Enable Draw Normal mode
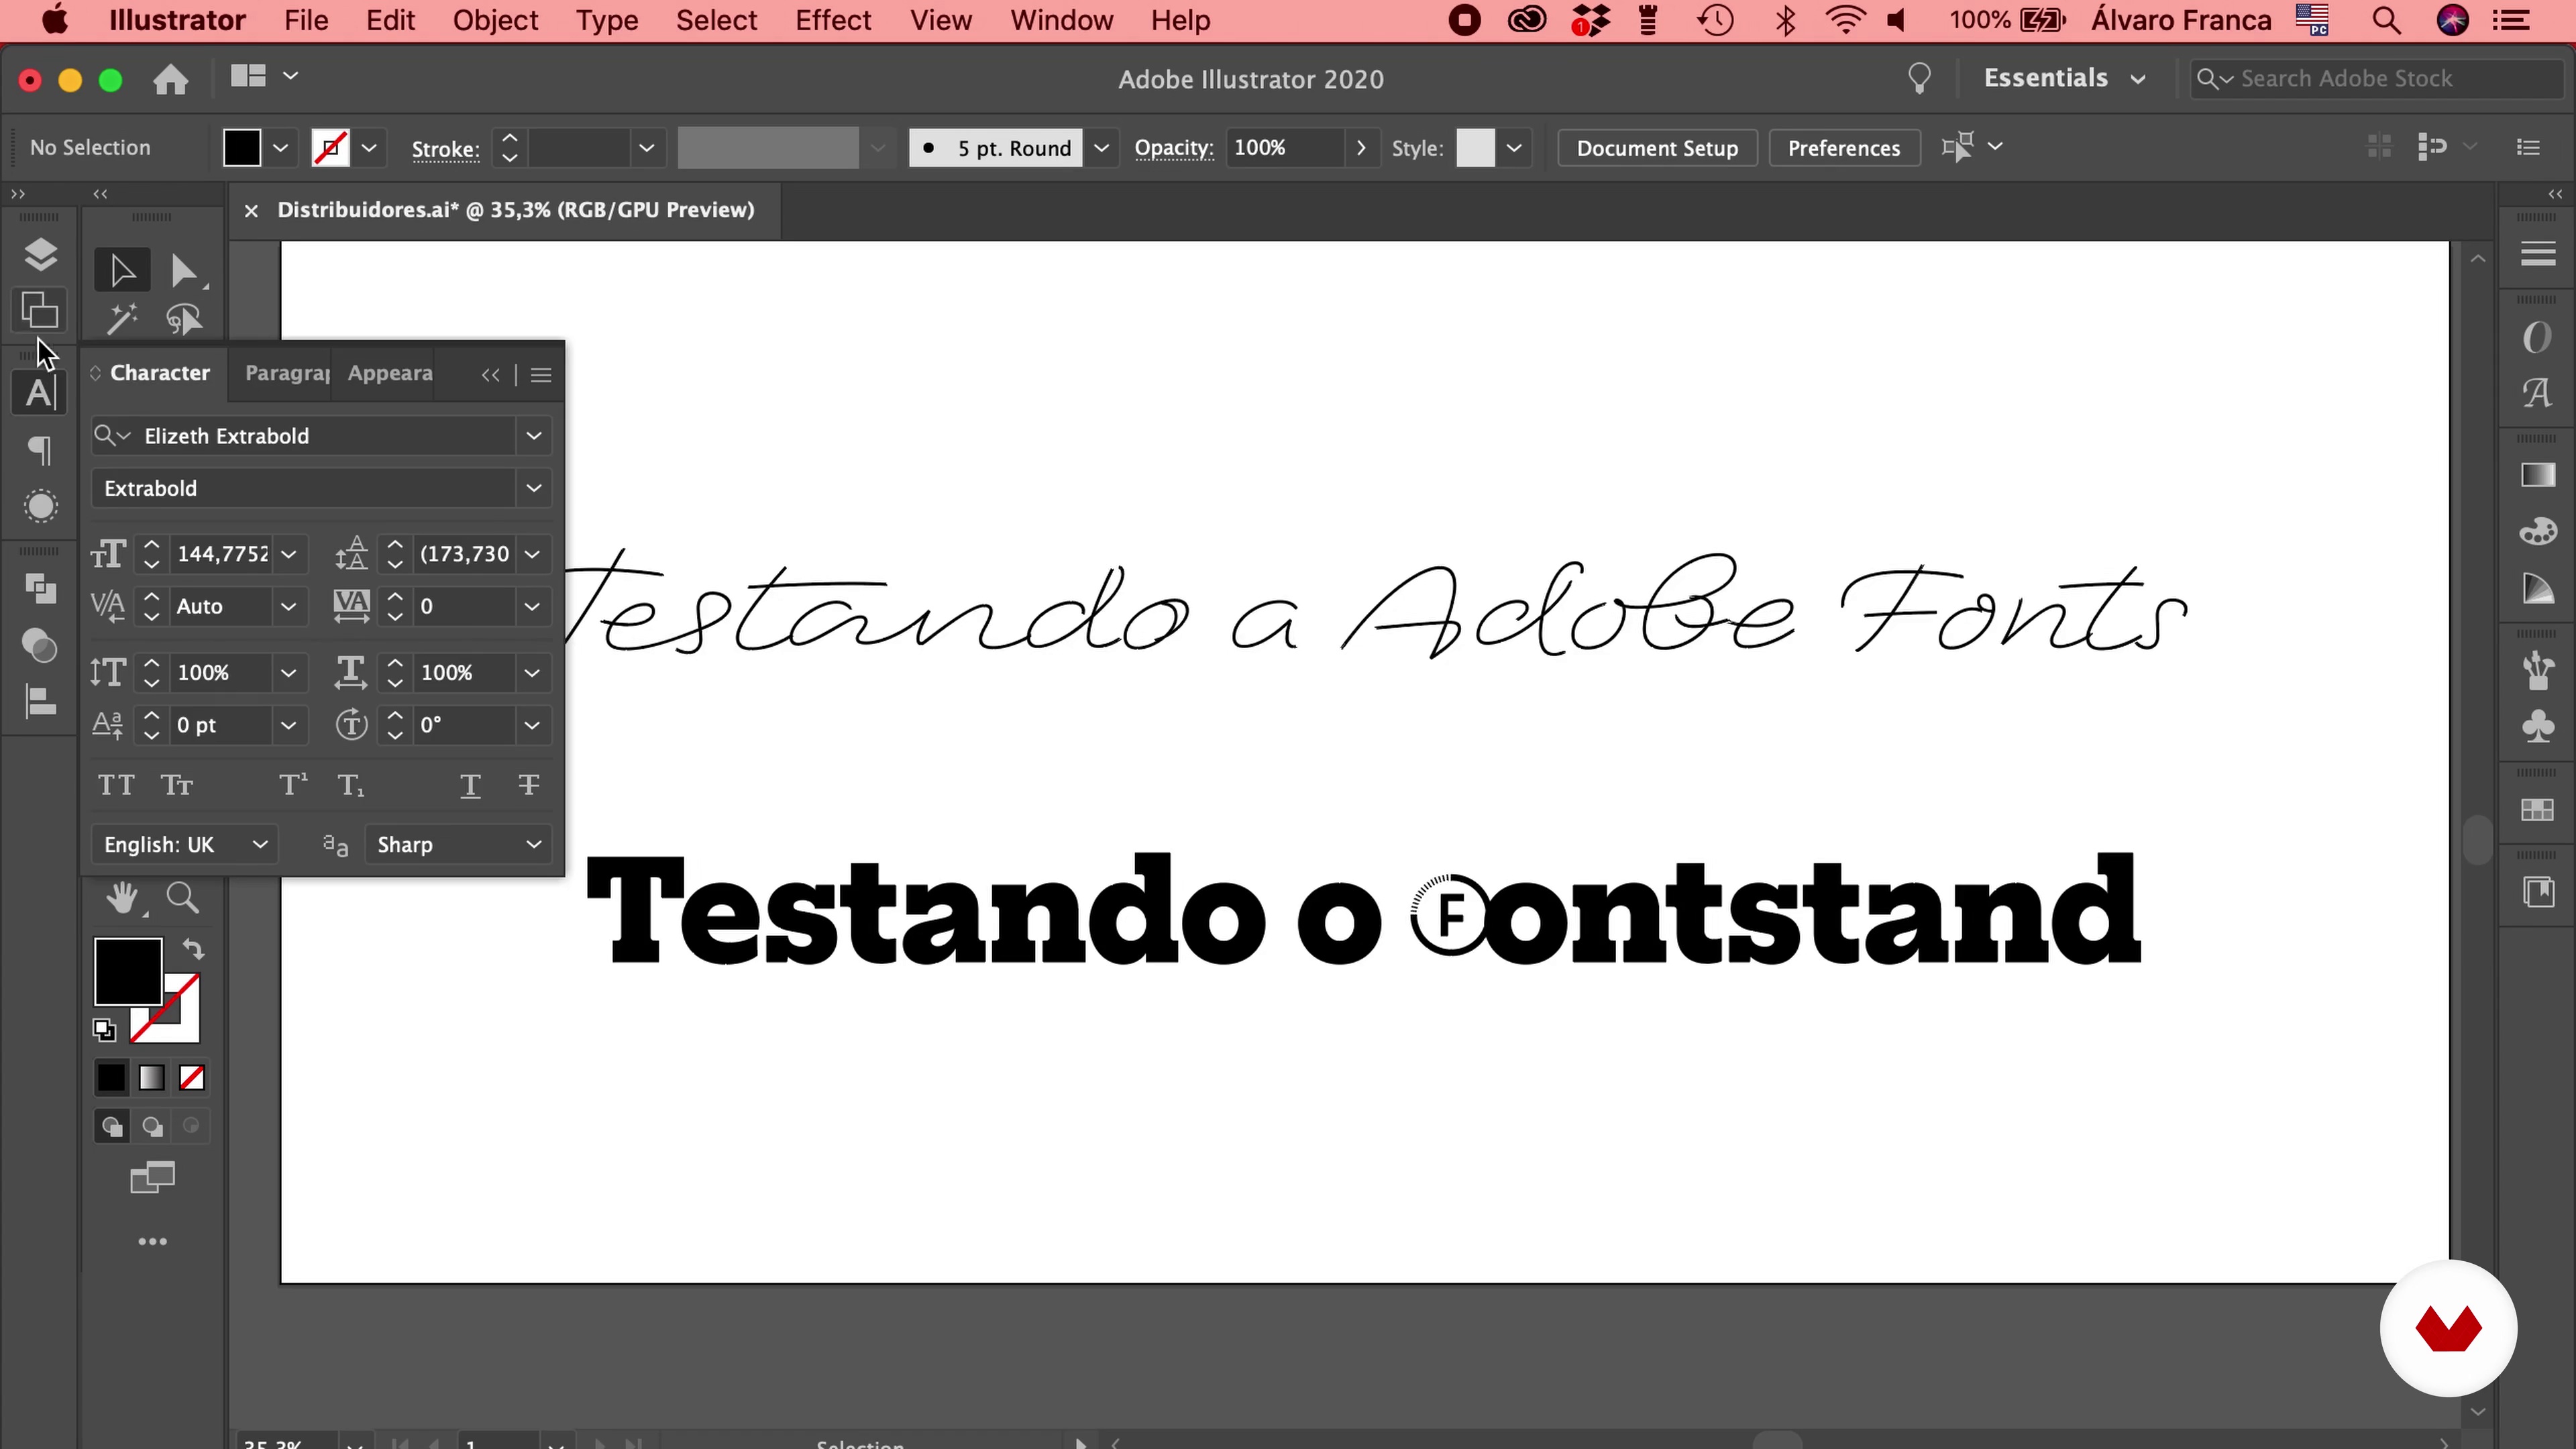 coord(112,1127)
